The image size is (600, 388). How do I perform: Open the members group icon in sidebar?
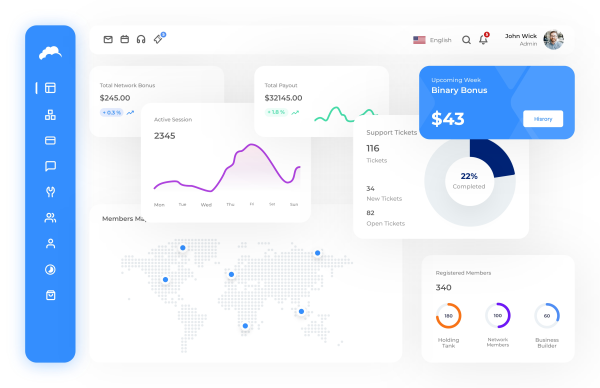click(51, 218)
